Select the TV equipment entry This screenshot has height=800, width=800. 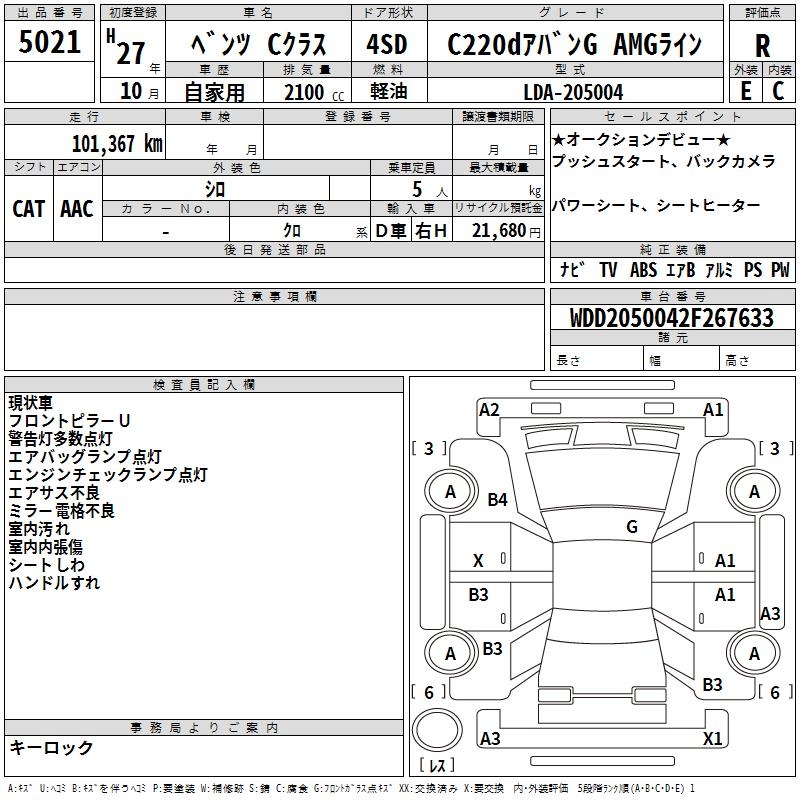coord(608,269)
